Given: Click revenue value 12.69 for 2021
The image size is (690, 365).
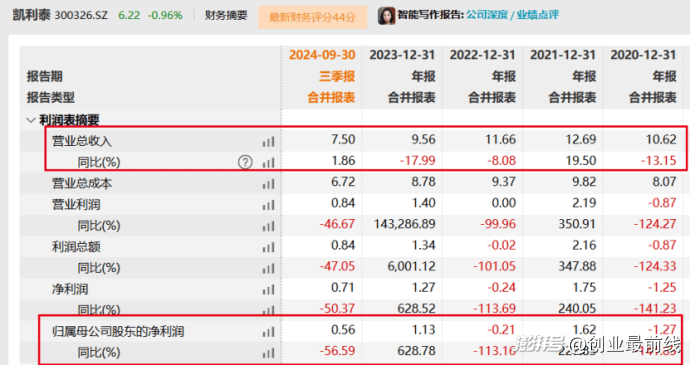Looking at the screenshot, I should pyautogui.click(x=581, y=140).
